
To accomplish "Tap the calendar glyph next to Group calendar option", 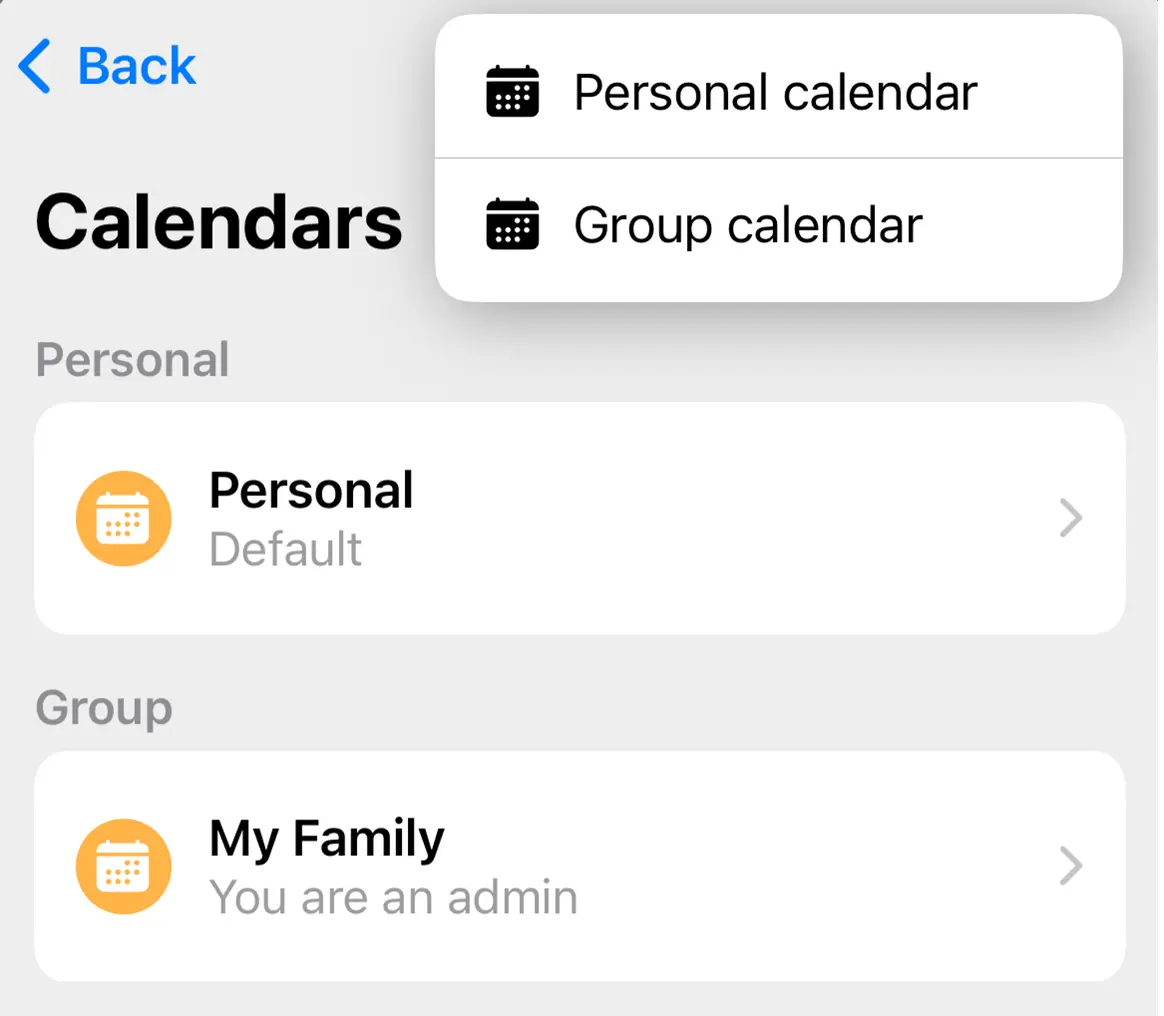I will 512,225.
